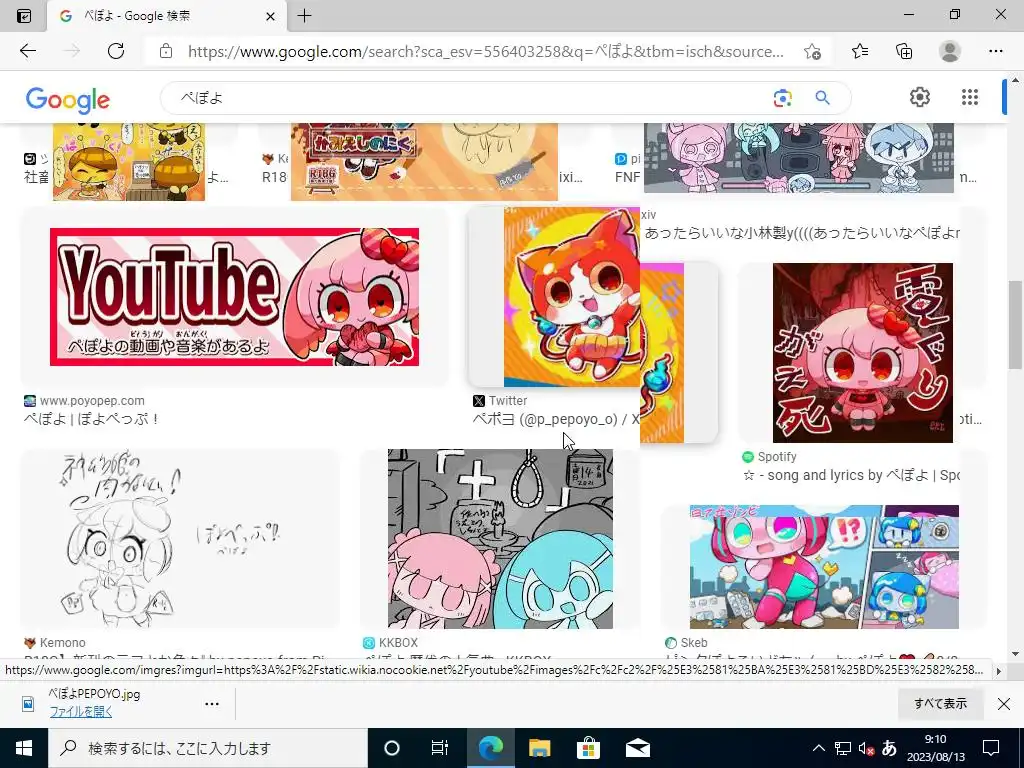Click the Spotify song and lyrics caption
Viewport: 1024px width, 768px height.
(x=851, y=475)
